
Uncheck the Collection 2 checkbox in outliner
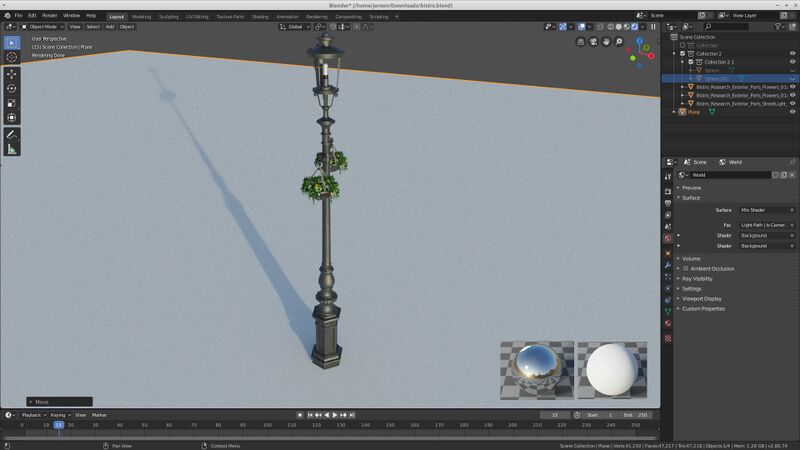pyautogui.click(x=683, y=54)
